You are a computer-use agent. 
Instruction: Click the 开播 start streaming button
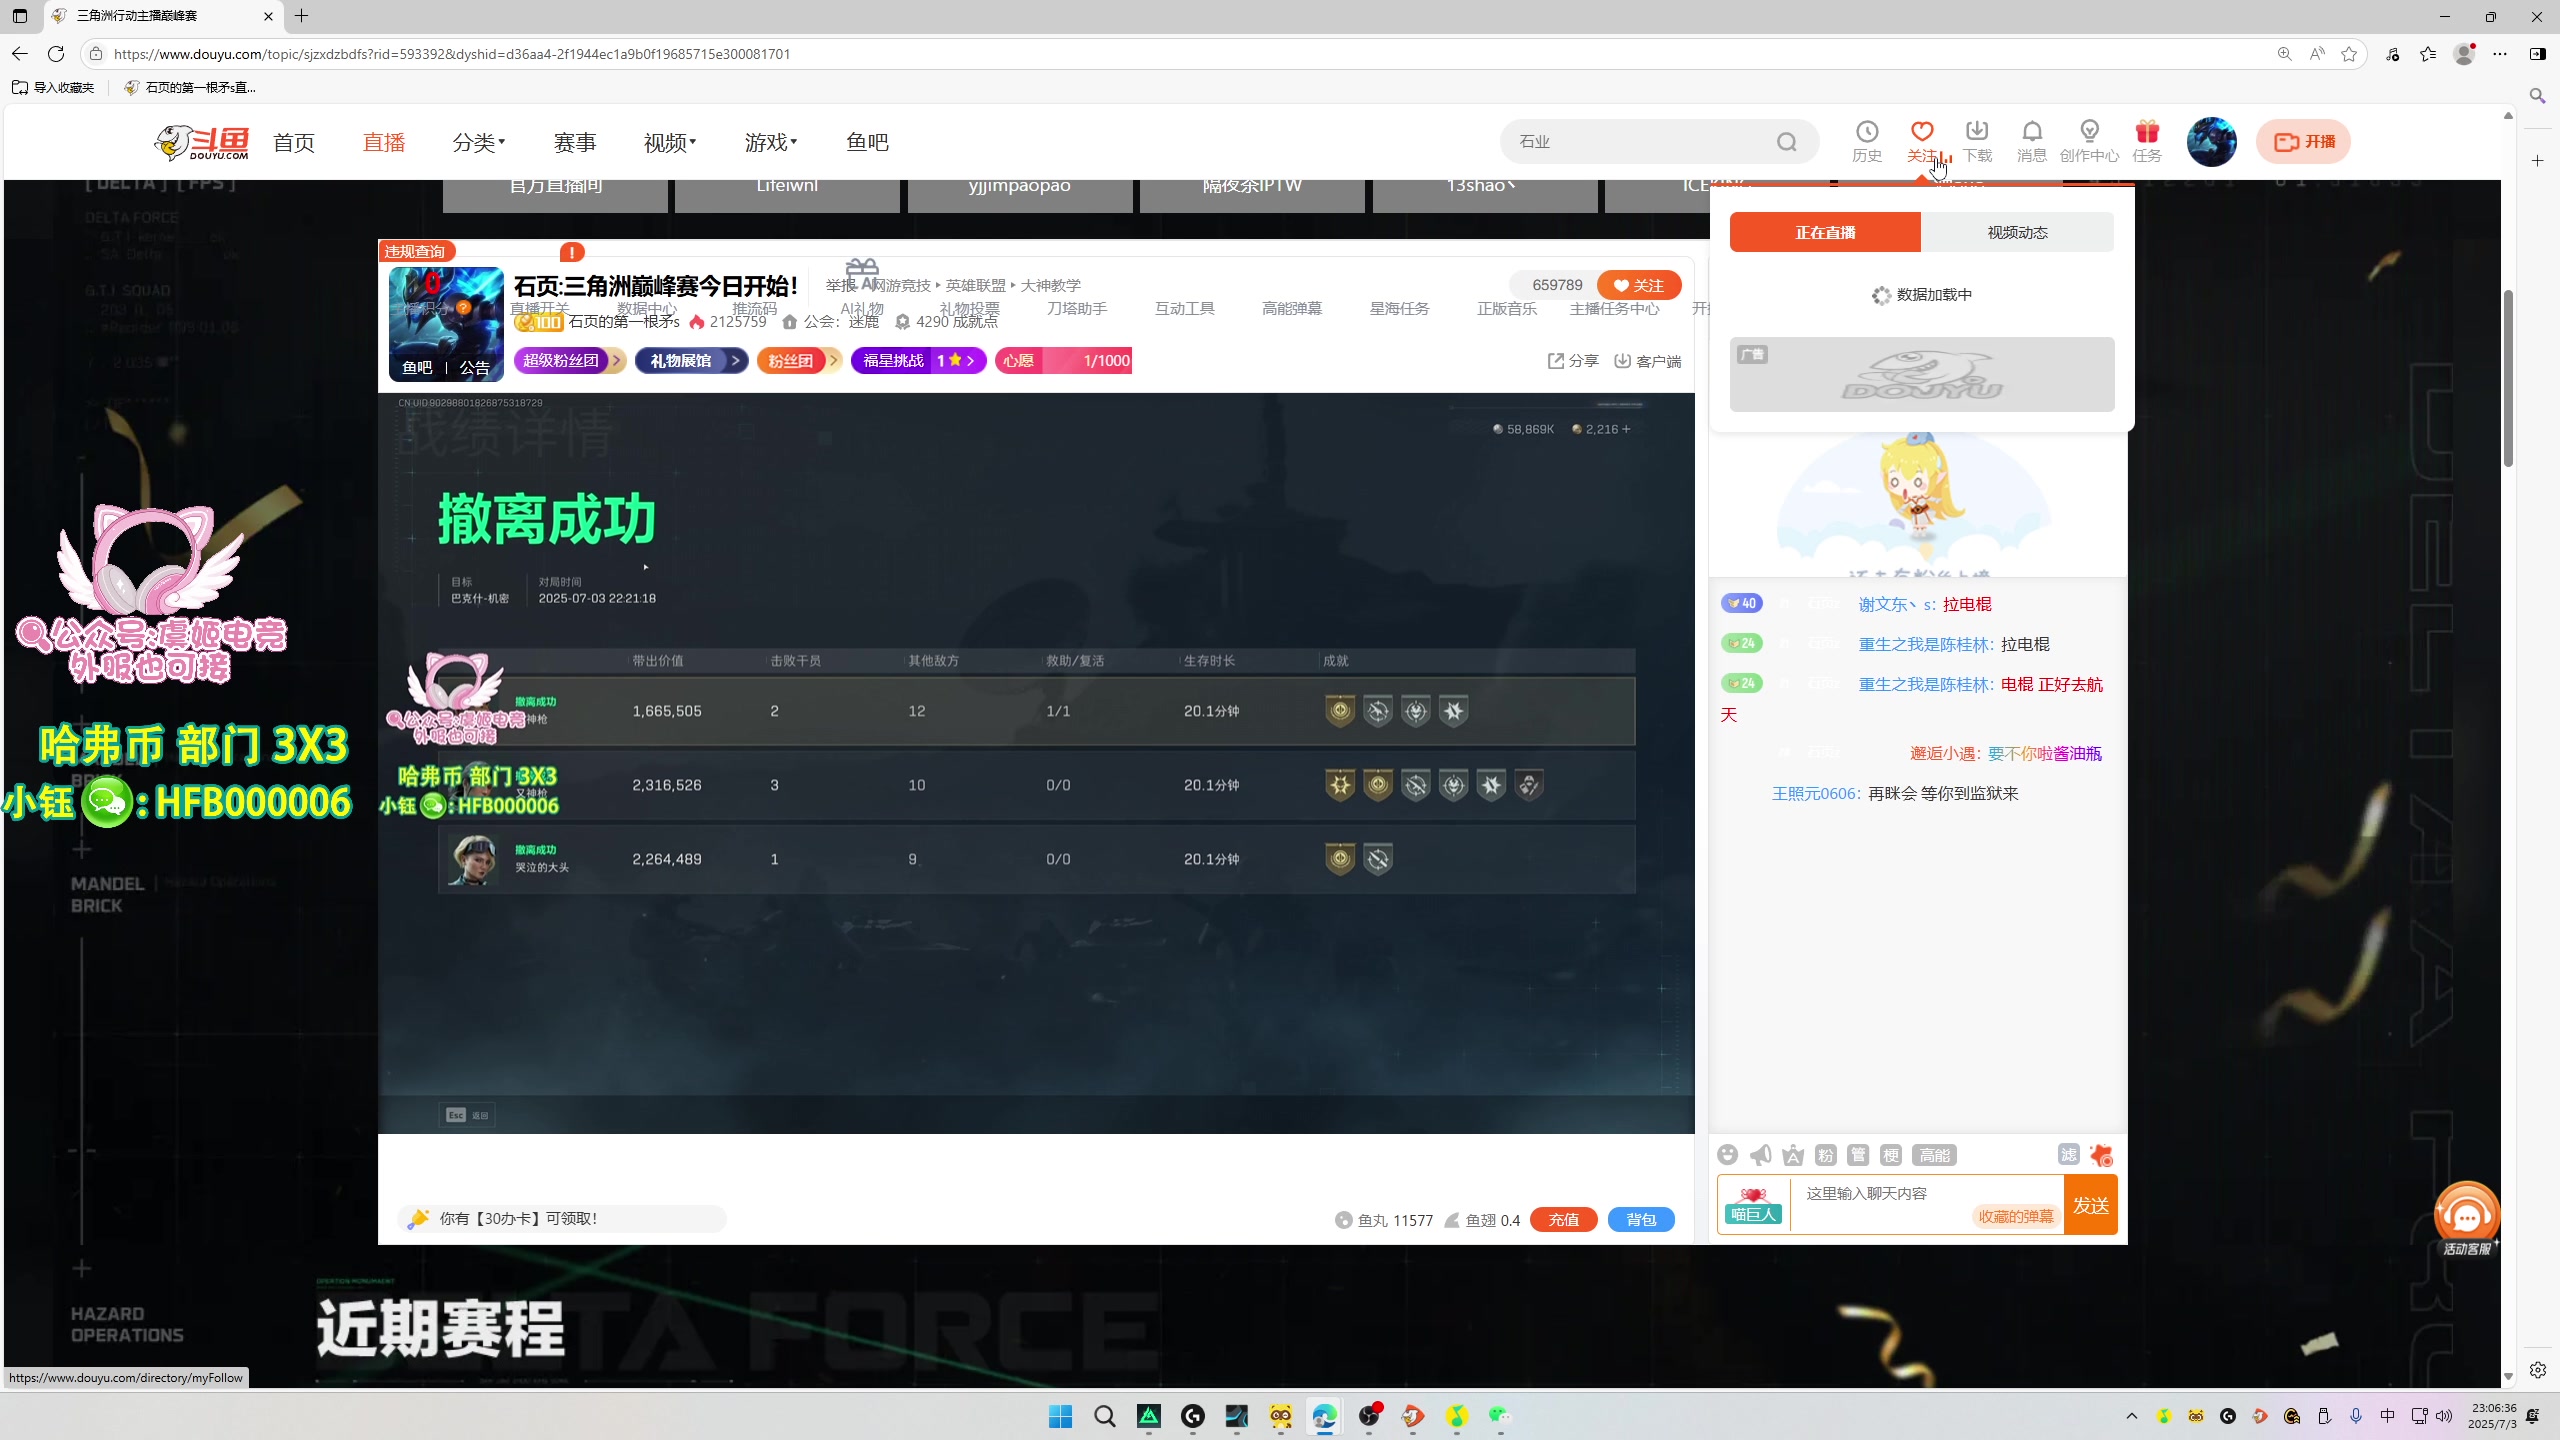(2303, 142)
